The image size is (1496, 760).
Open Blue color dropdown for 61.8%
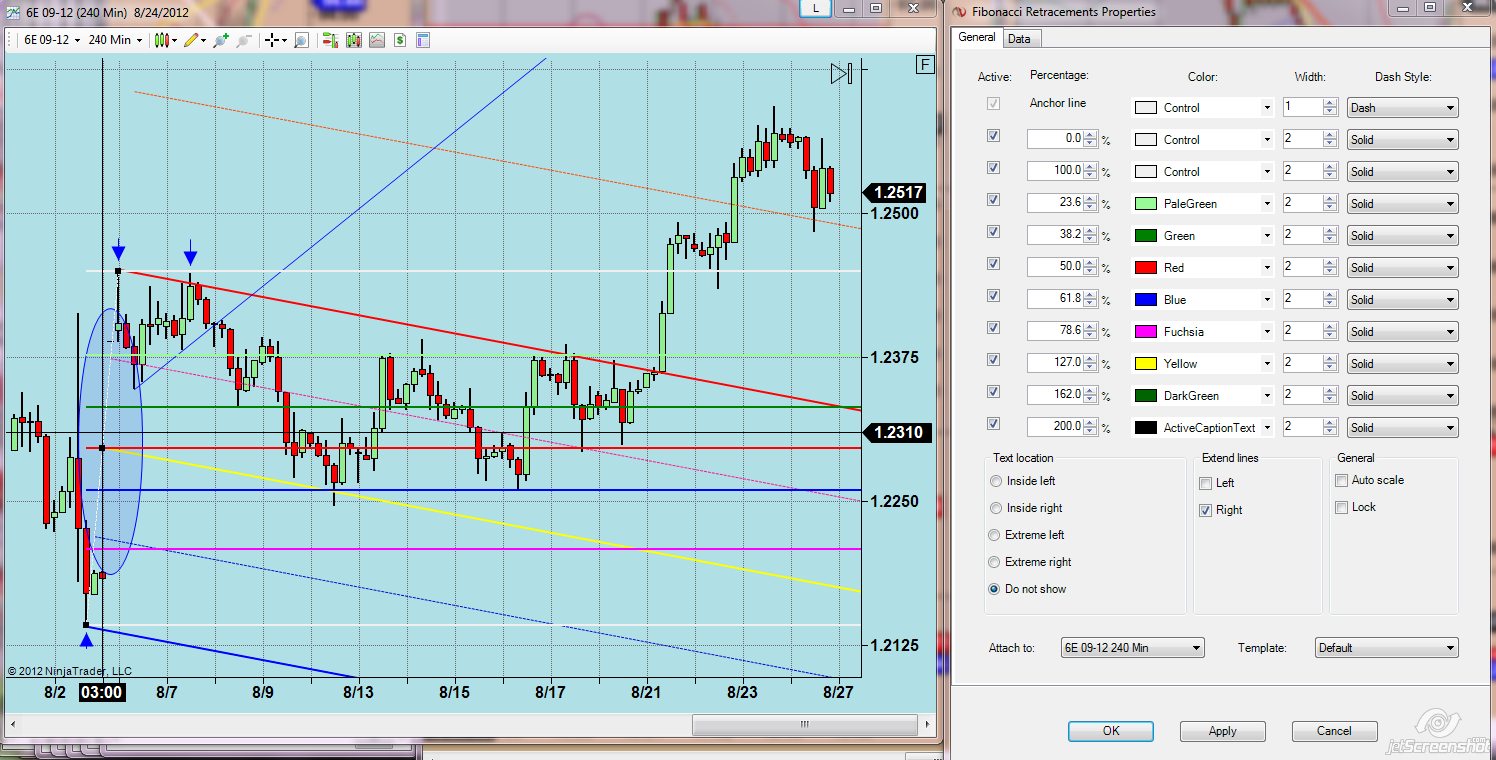click(x=1267, y=300)
